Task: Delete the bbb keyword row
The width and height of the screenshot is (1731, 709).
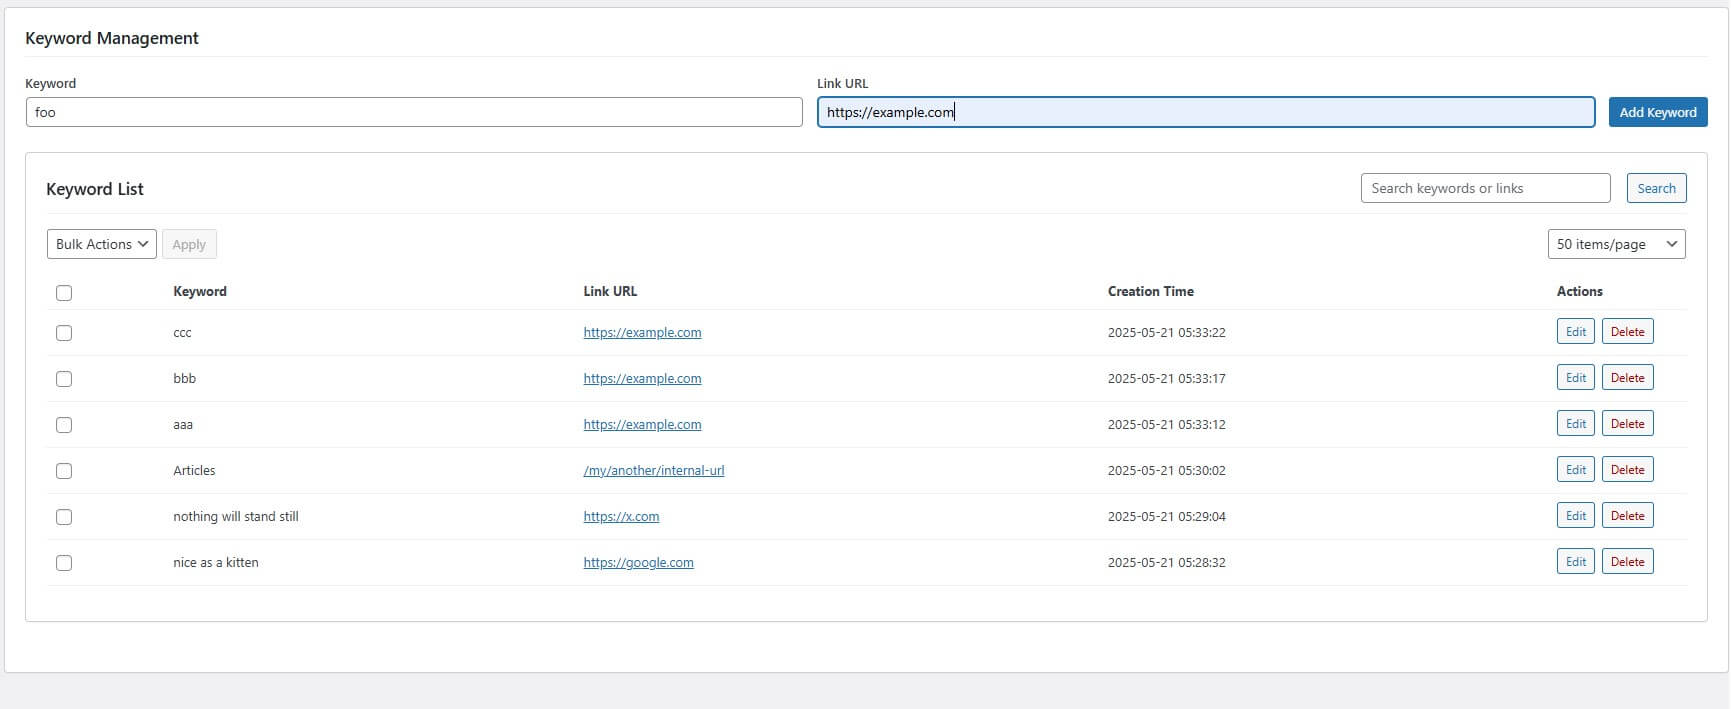Action: coord(1628,378)
